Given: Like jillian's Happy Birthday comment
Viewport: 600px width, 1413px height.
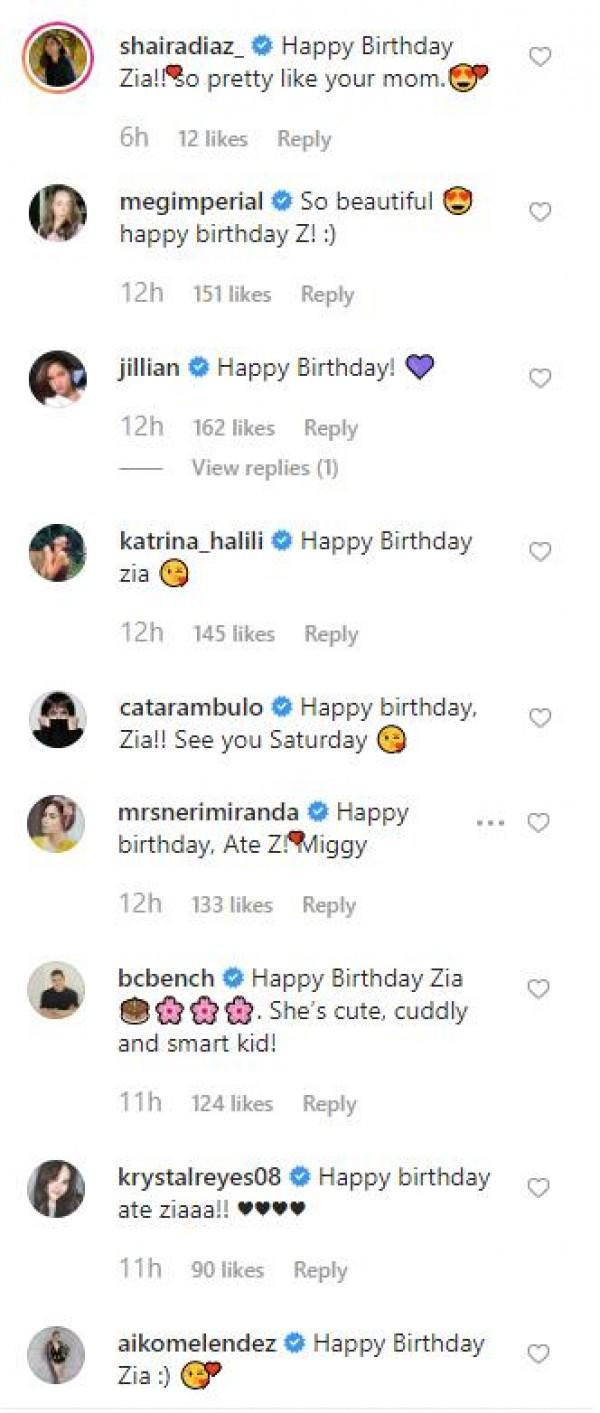Looking at the screenshot, I should point(540,378).
